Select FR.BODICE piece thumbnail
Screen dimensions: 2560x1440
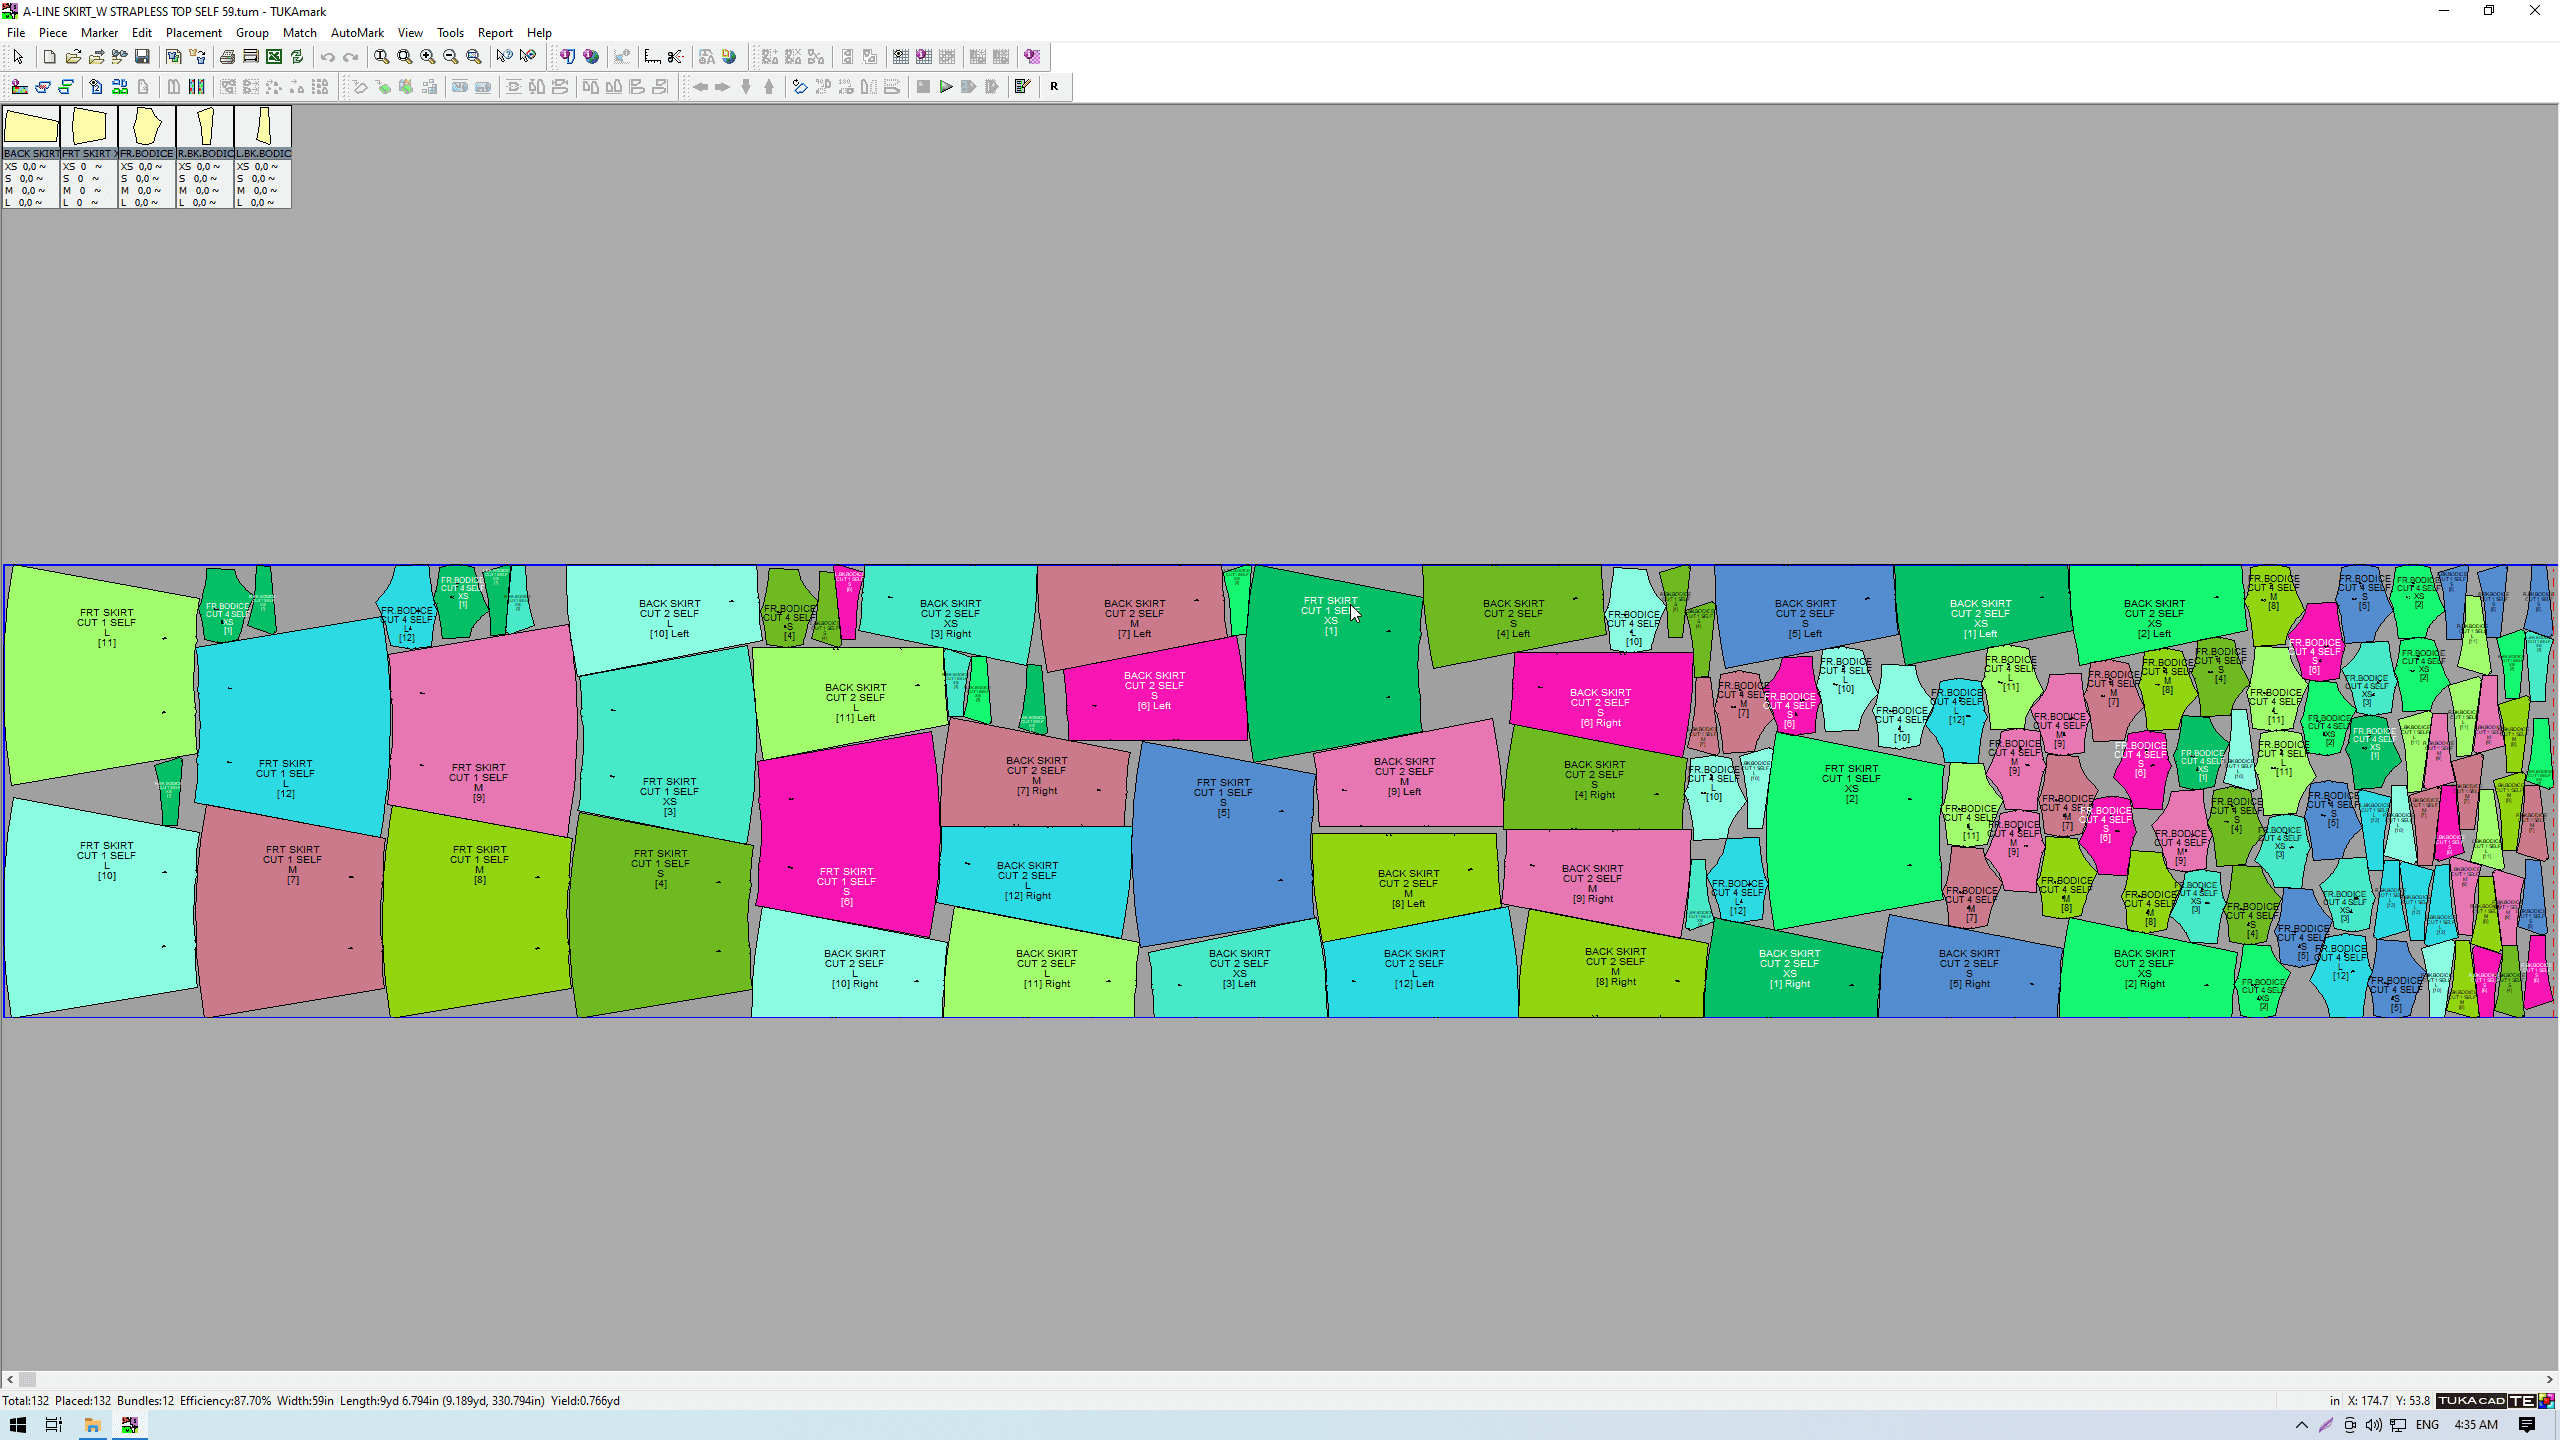pyautogui.click(x=147, y=128)
